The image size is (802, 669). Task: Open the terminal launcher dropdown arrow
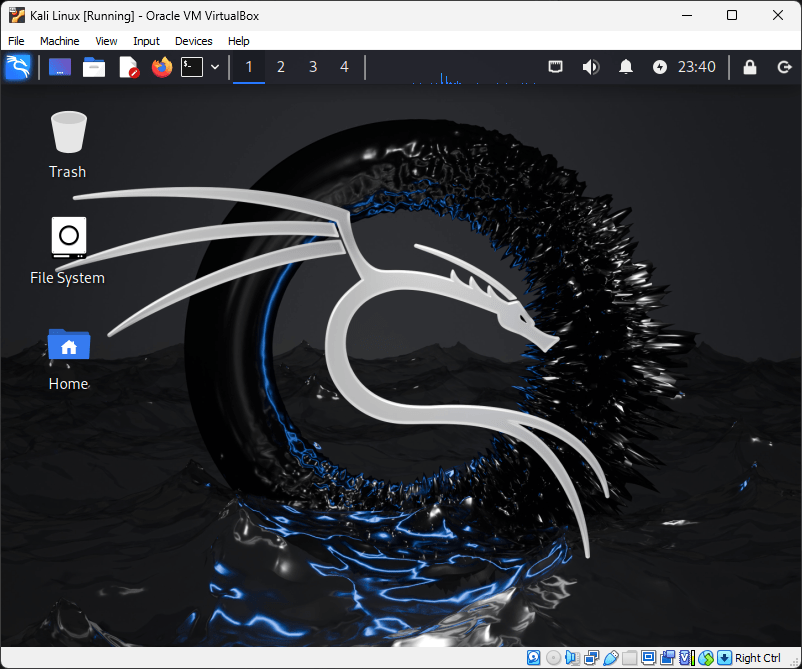[214, 67]
